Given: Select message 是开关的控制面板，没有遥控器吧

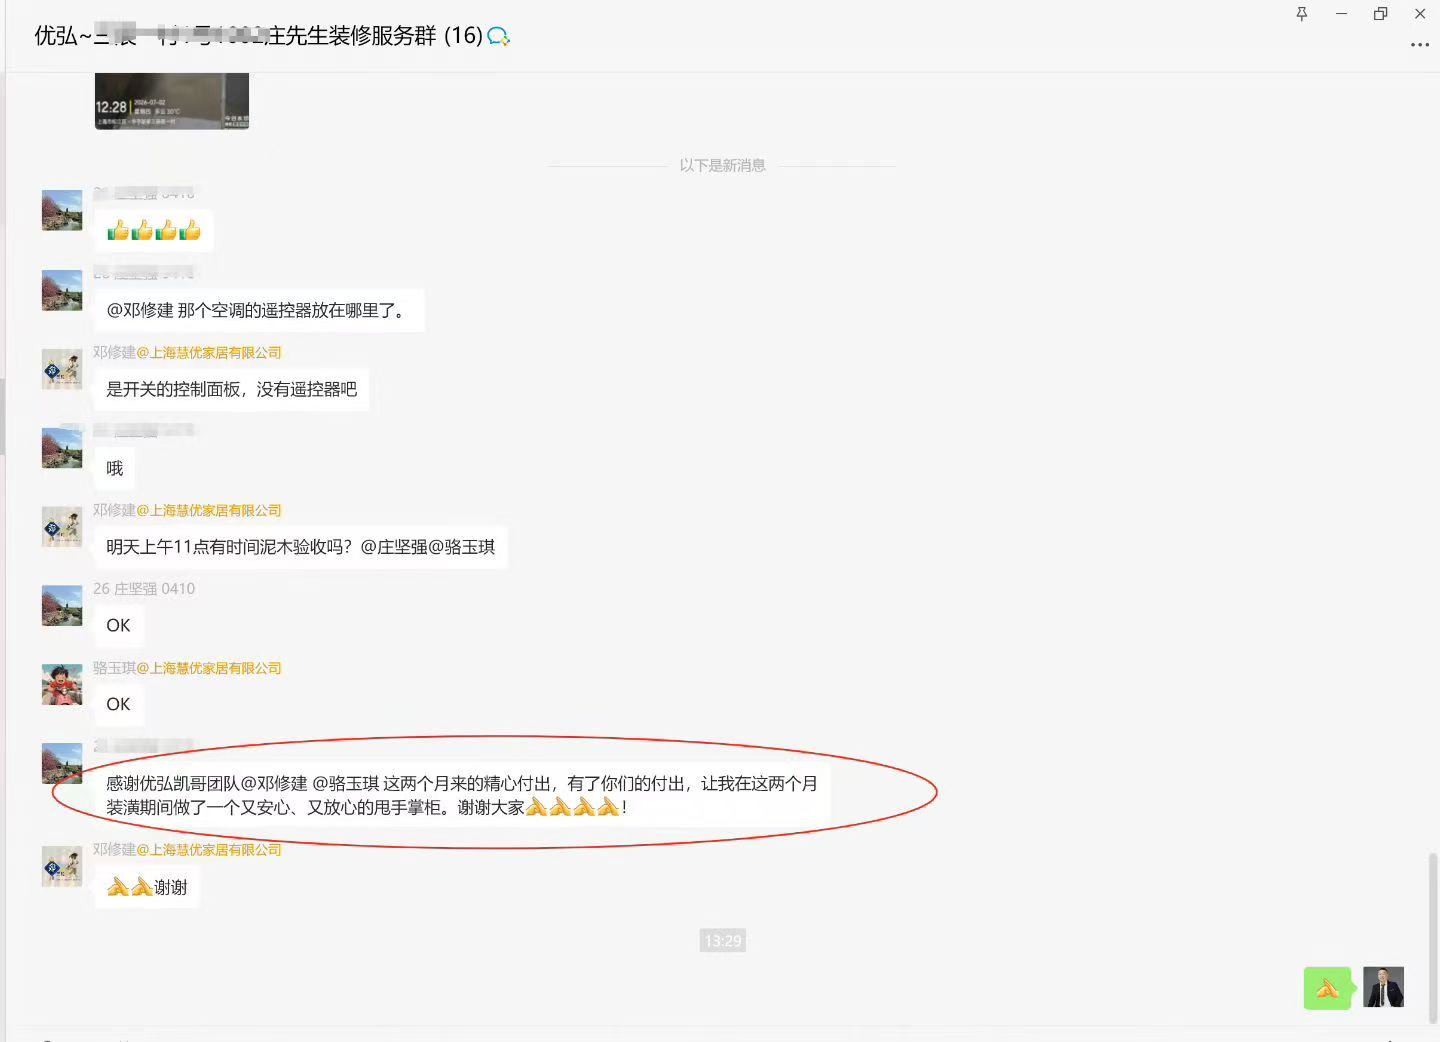Looking at the screenshot, I should (x=232, y=389).
